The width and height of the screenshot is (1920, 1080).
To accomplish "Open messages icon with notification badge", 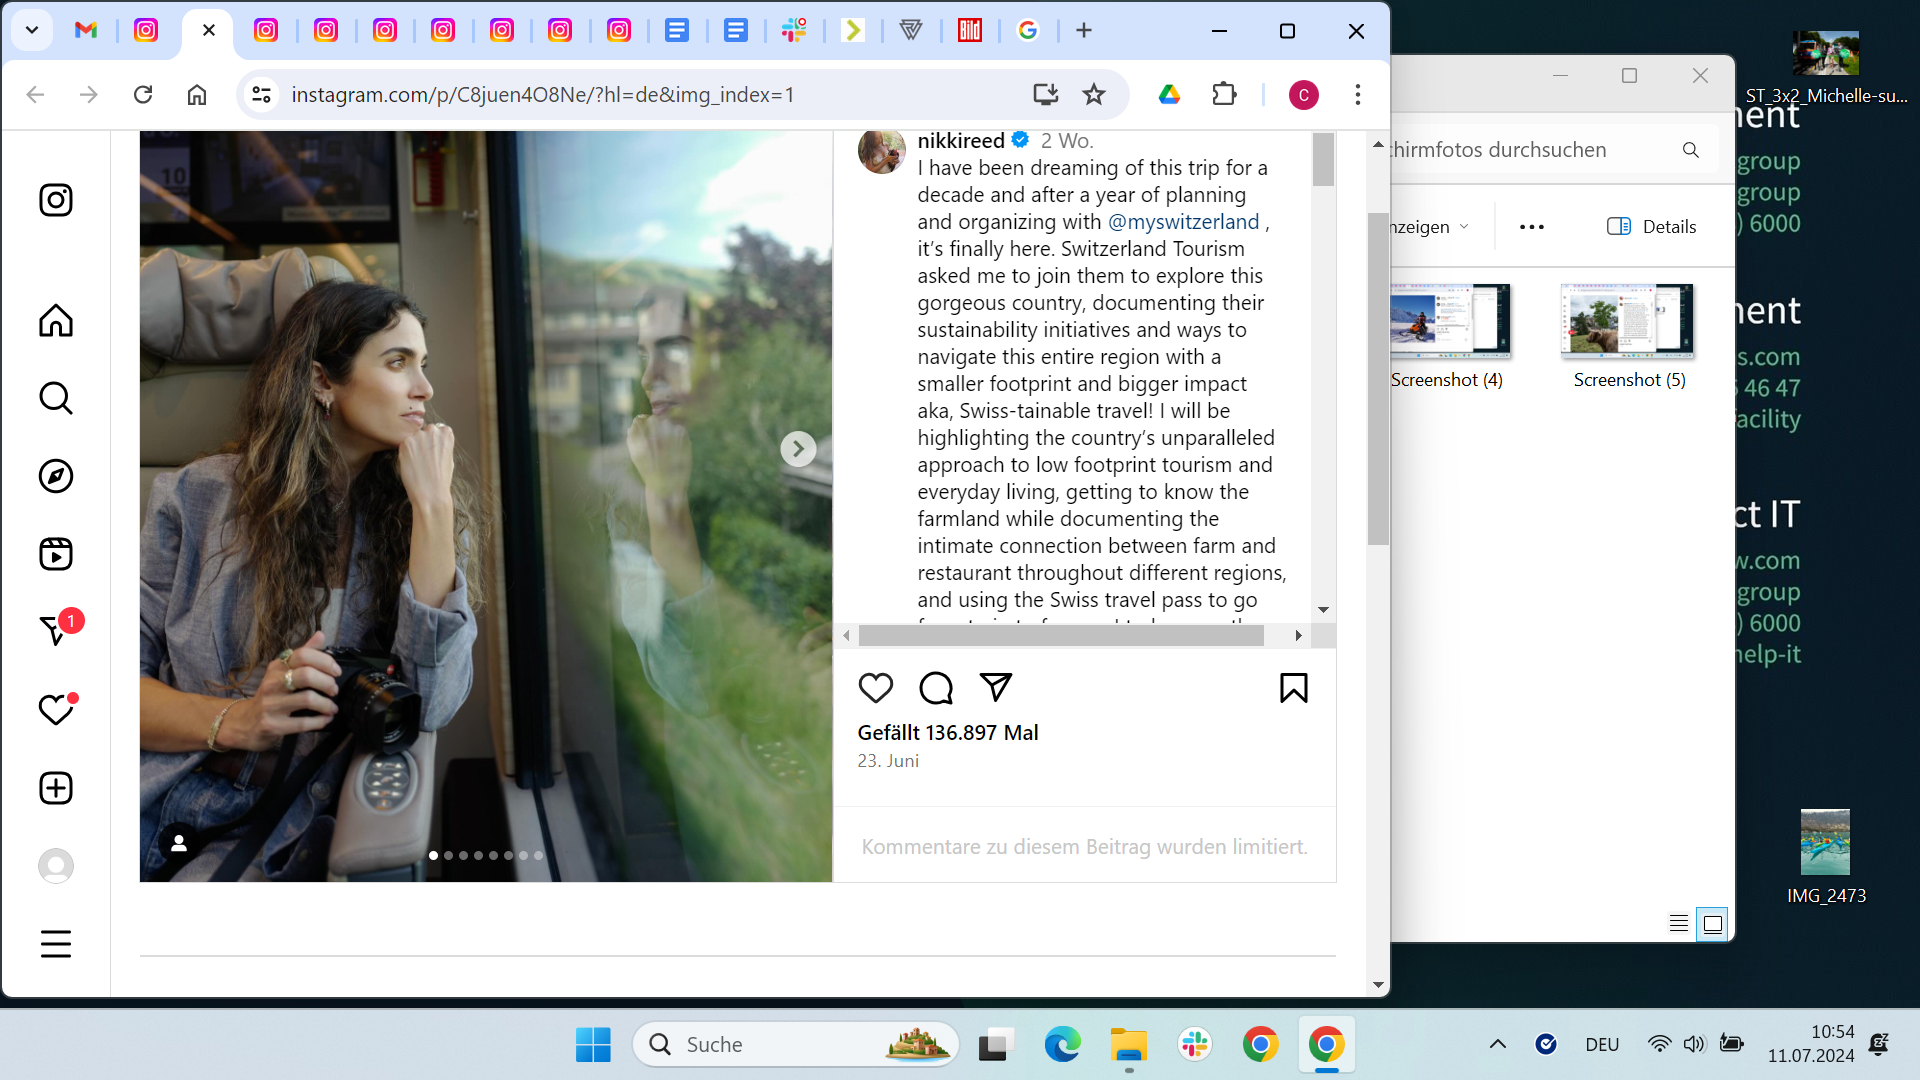I will coord(56,631).
